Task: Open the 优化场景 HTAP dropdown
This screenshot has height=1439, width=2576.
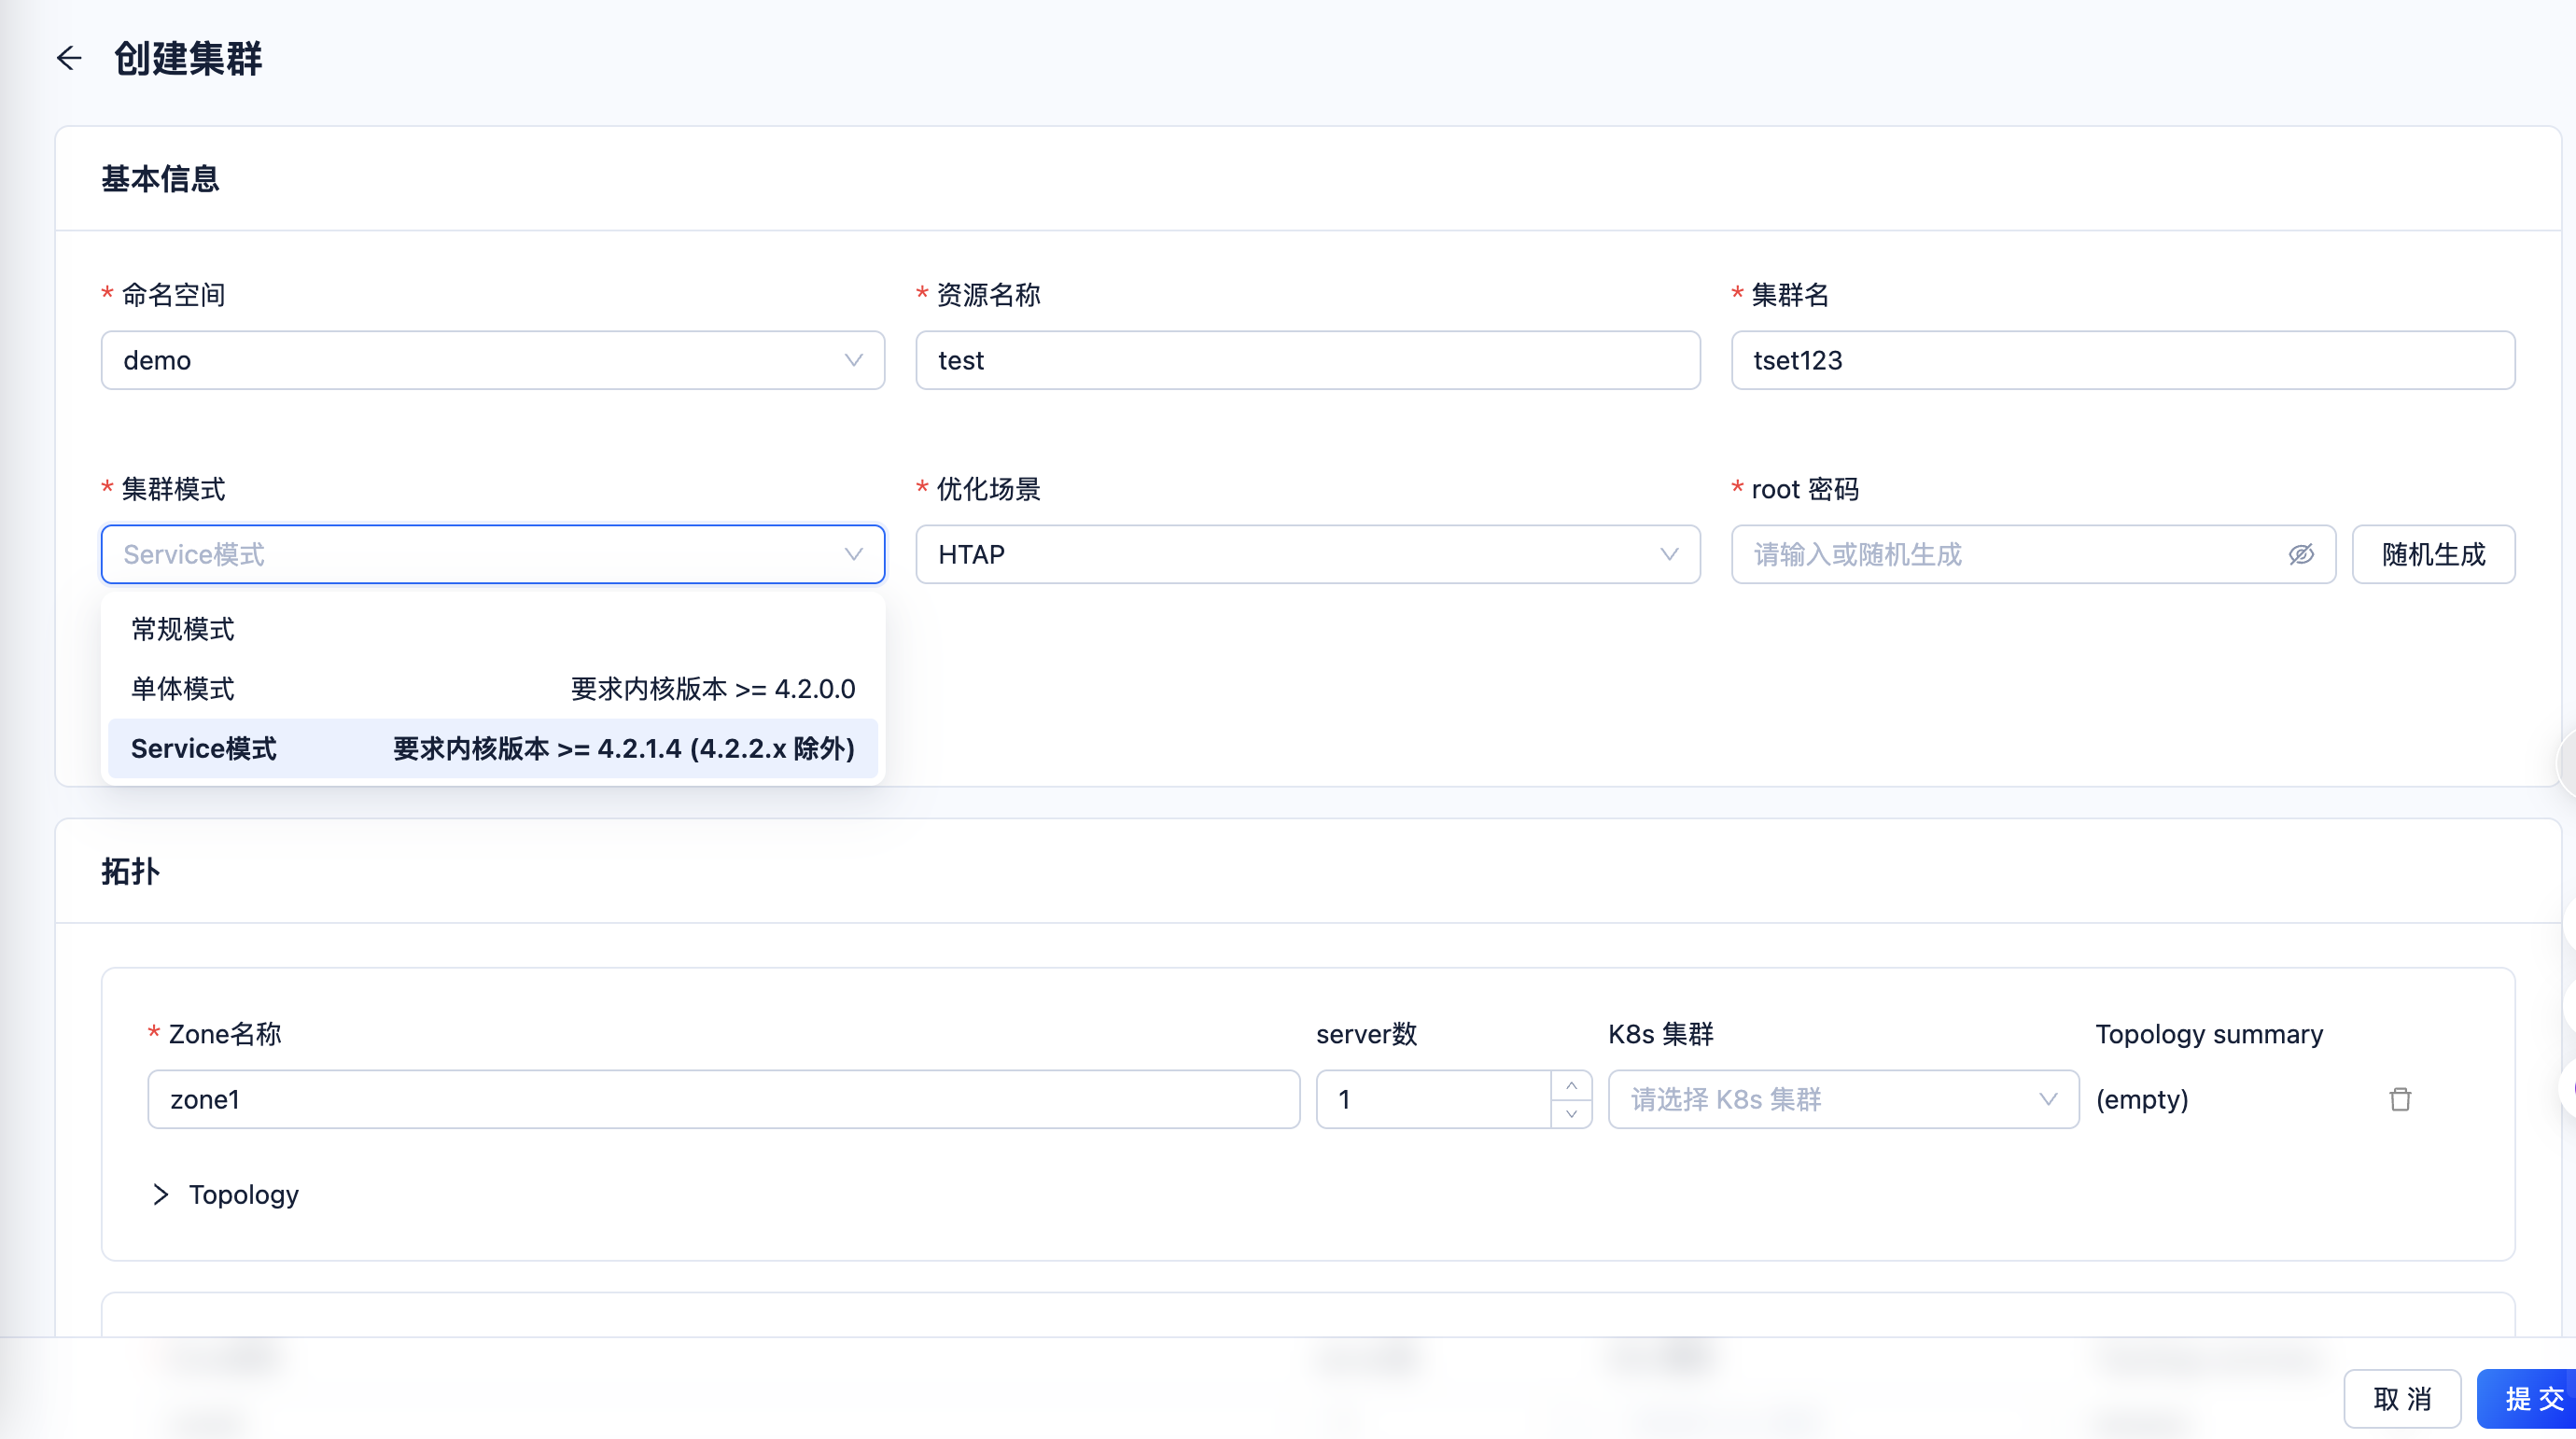Action: pos(1307,554)
